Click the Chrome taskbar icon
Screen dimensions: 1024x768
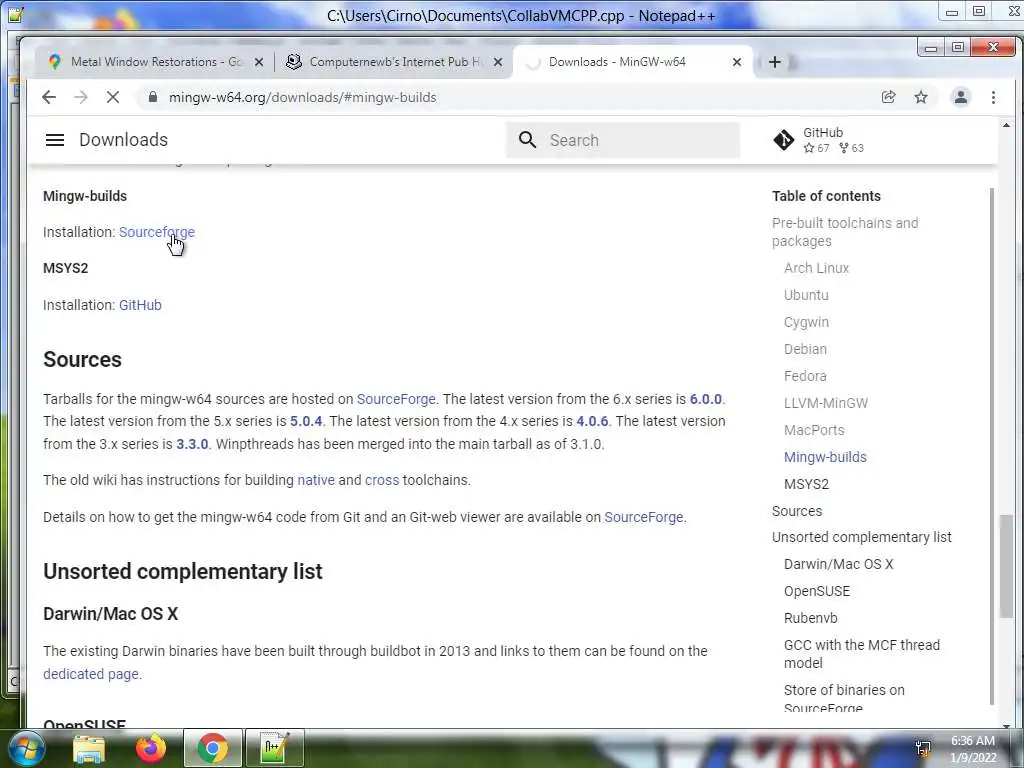tap(212, 748)
